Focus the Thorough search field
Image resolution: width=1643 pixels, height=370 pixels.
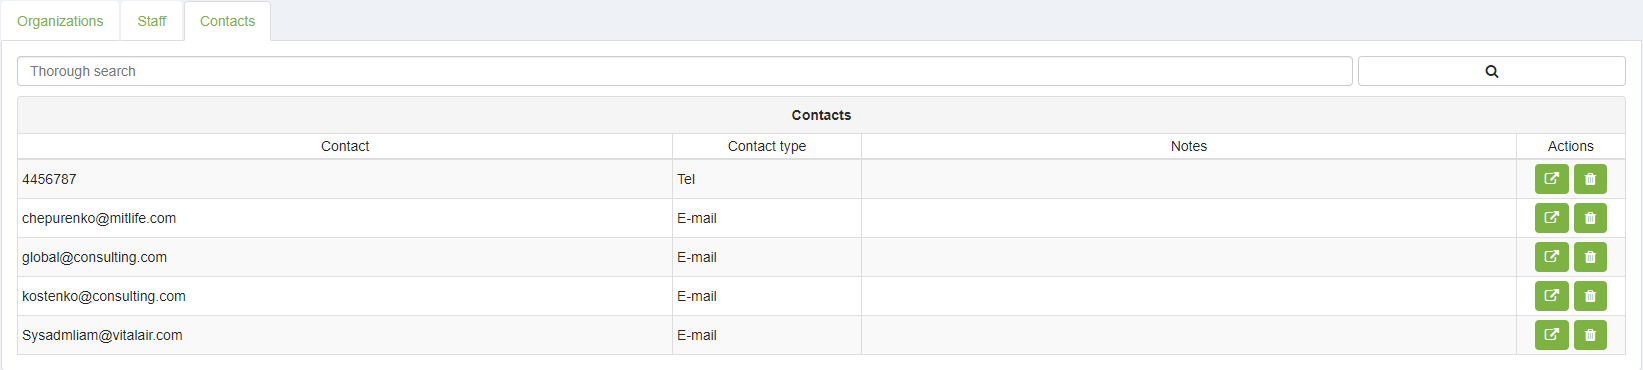[x=685, y=71]
